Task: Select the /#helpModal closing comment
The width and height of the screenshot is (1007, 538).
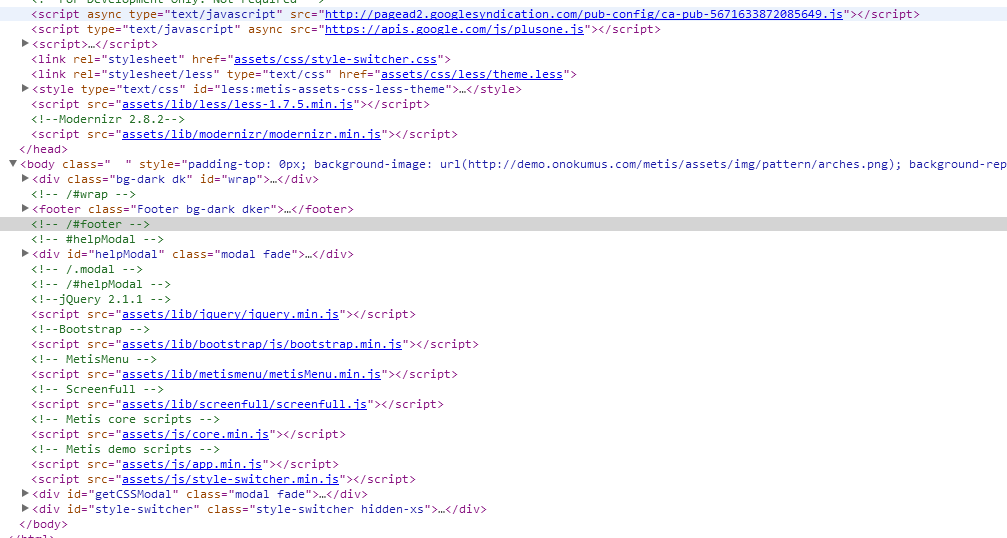Action: point(101,284)
